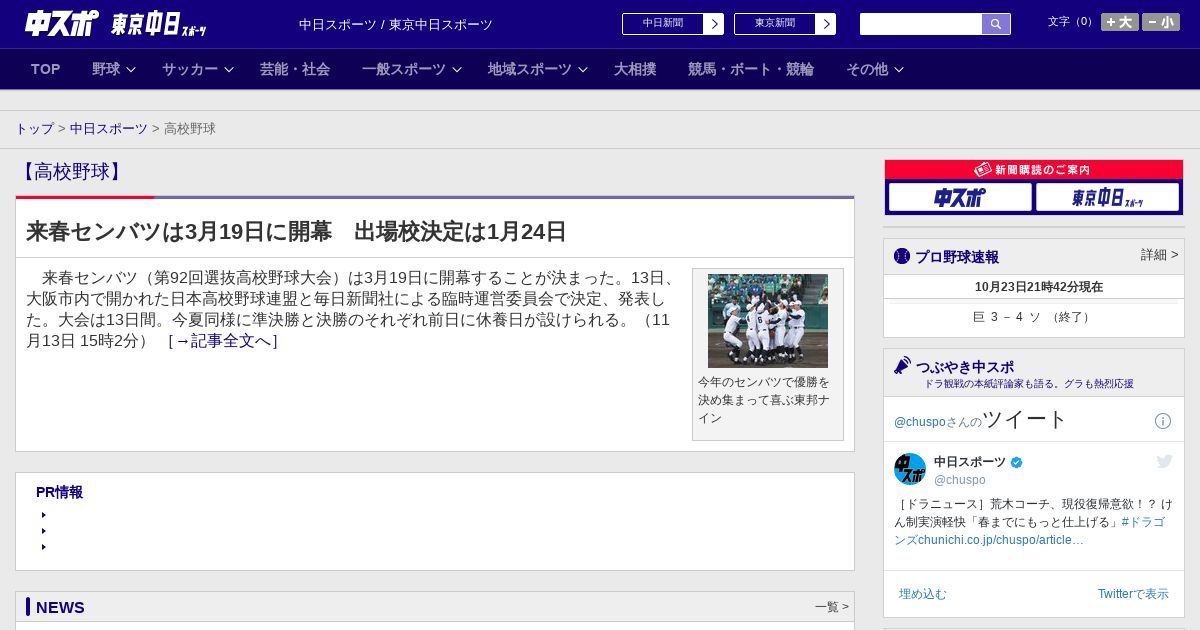This screenshot has width=1200, height=630.
Task: Open 競馬・ボート・競輪 menu item
Action: point(751,69)
